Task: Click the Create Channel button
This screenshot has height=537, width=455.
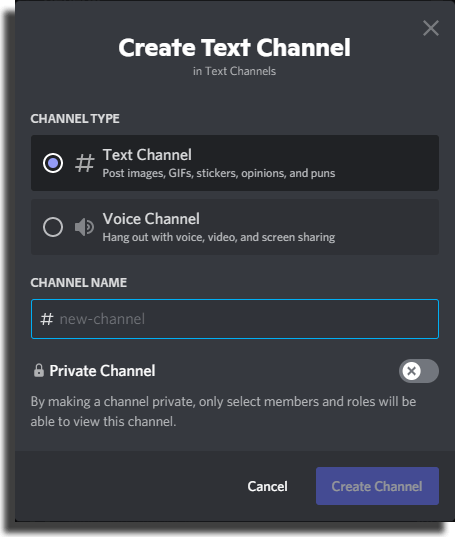Action: pos(377,486)
